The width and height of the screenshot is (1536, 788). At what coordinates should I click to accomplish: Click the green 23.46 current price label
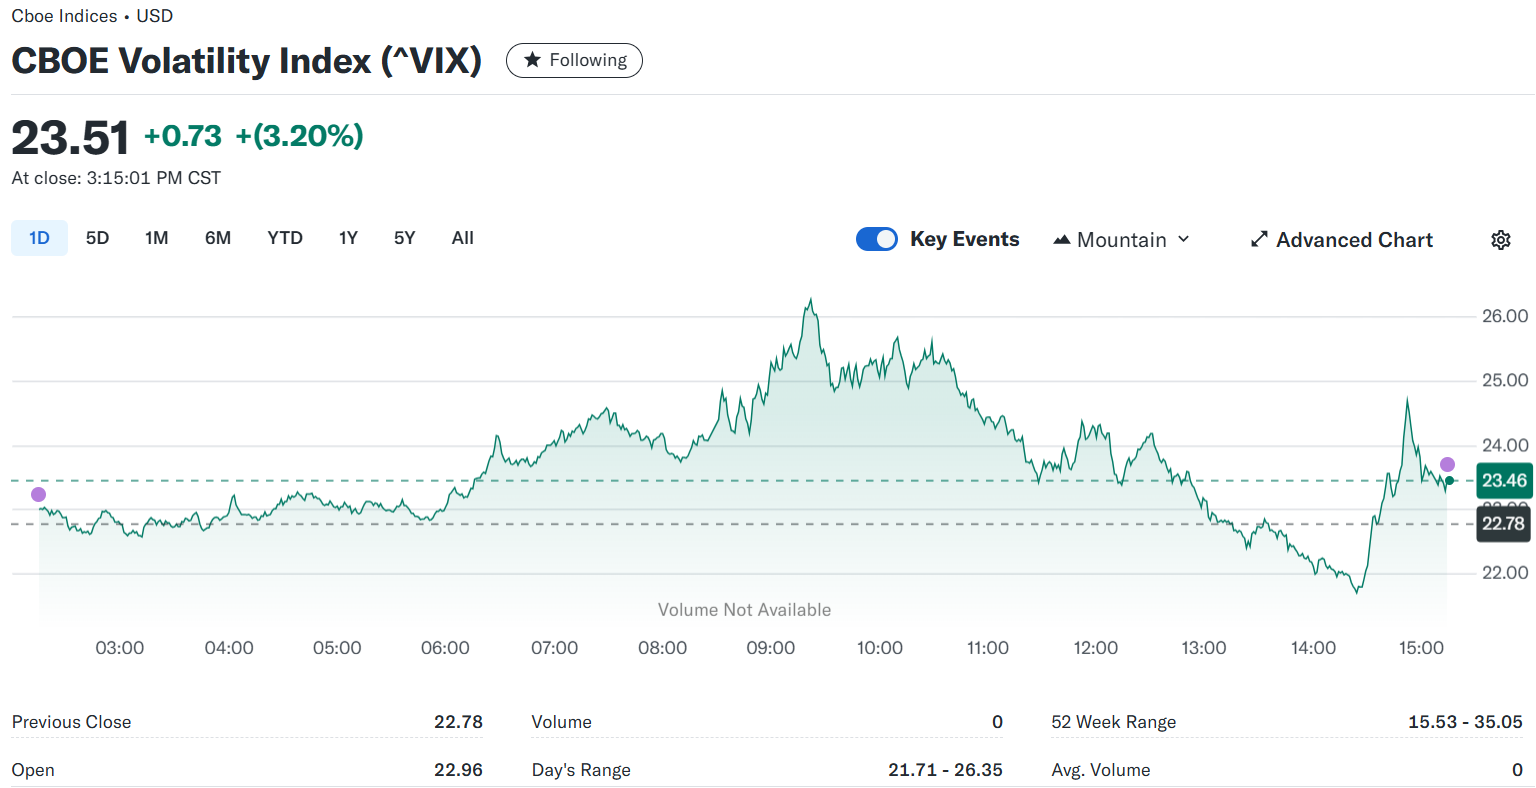point(1503,480)
